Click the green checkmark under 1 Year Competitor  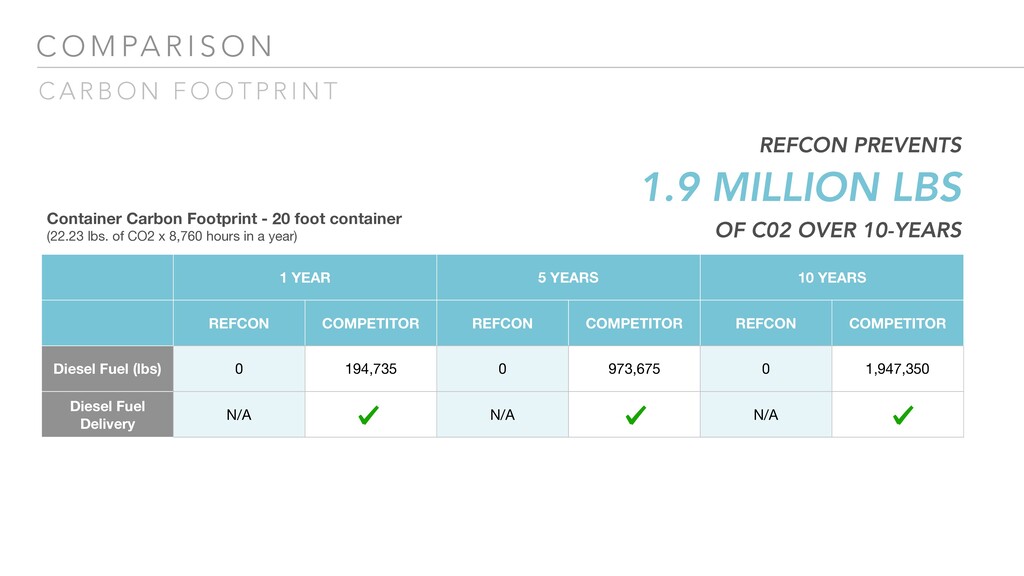click(369, 415)
